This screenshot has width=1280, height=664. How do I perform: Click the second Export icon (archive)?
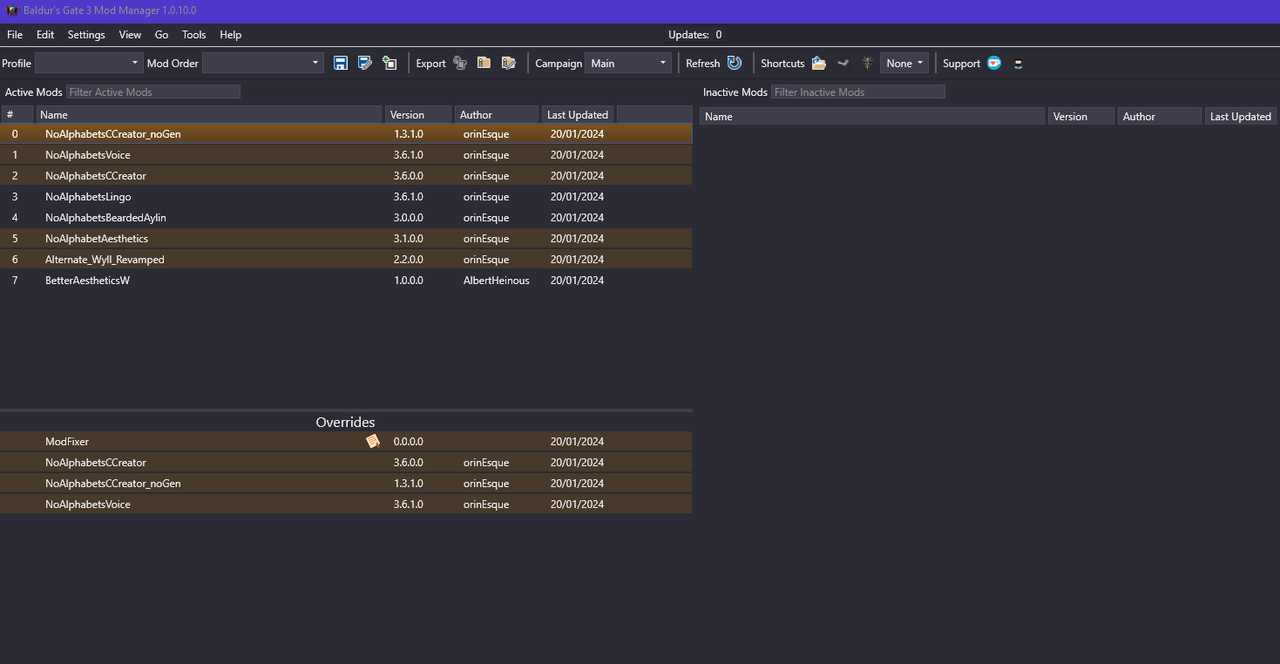(484, 63)
